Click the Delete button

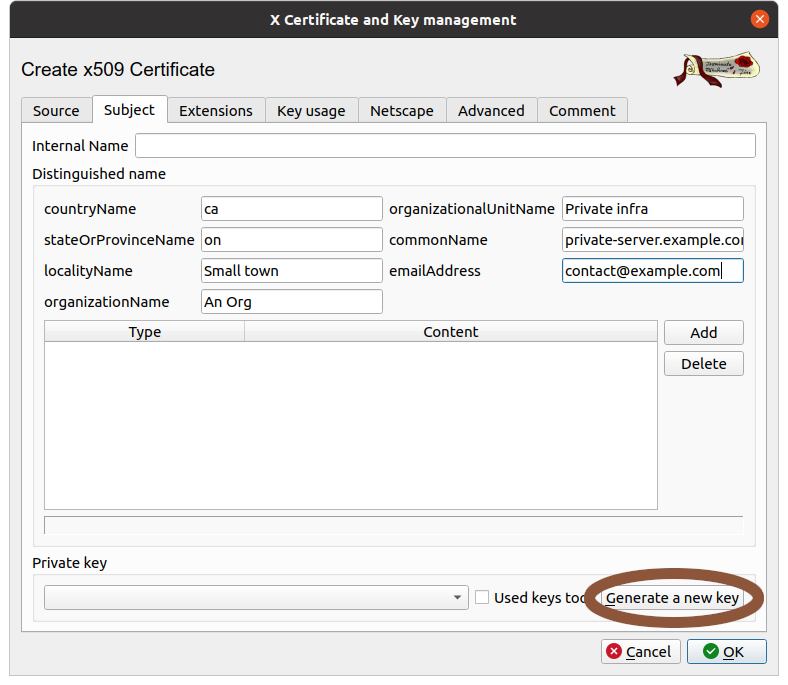(704, 363)
